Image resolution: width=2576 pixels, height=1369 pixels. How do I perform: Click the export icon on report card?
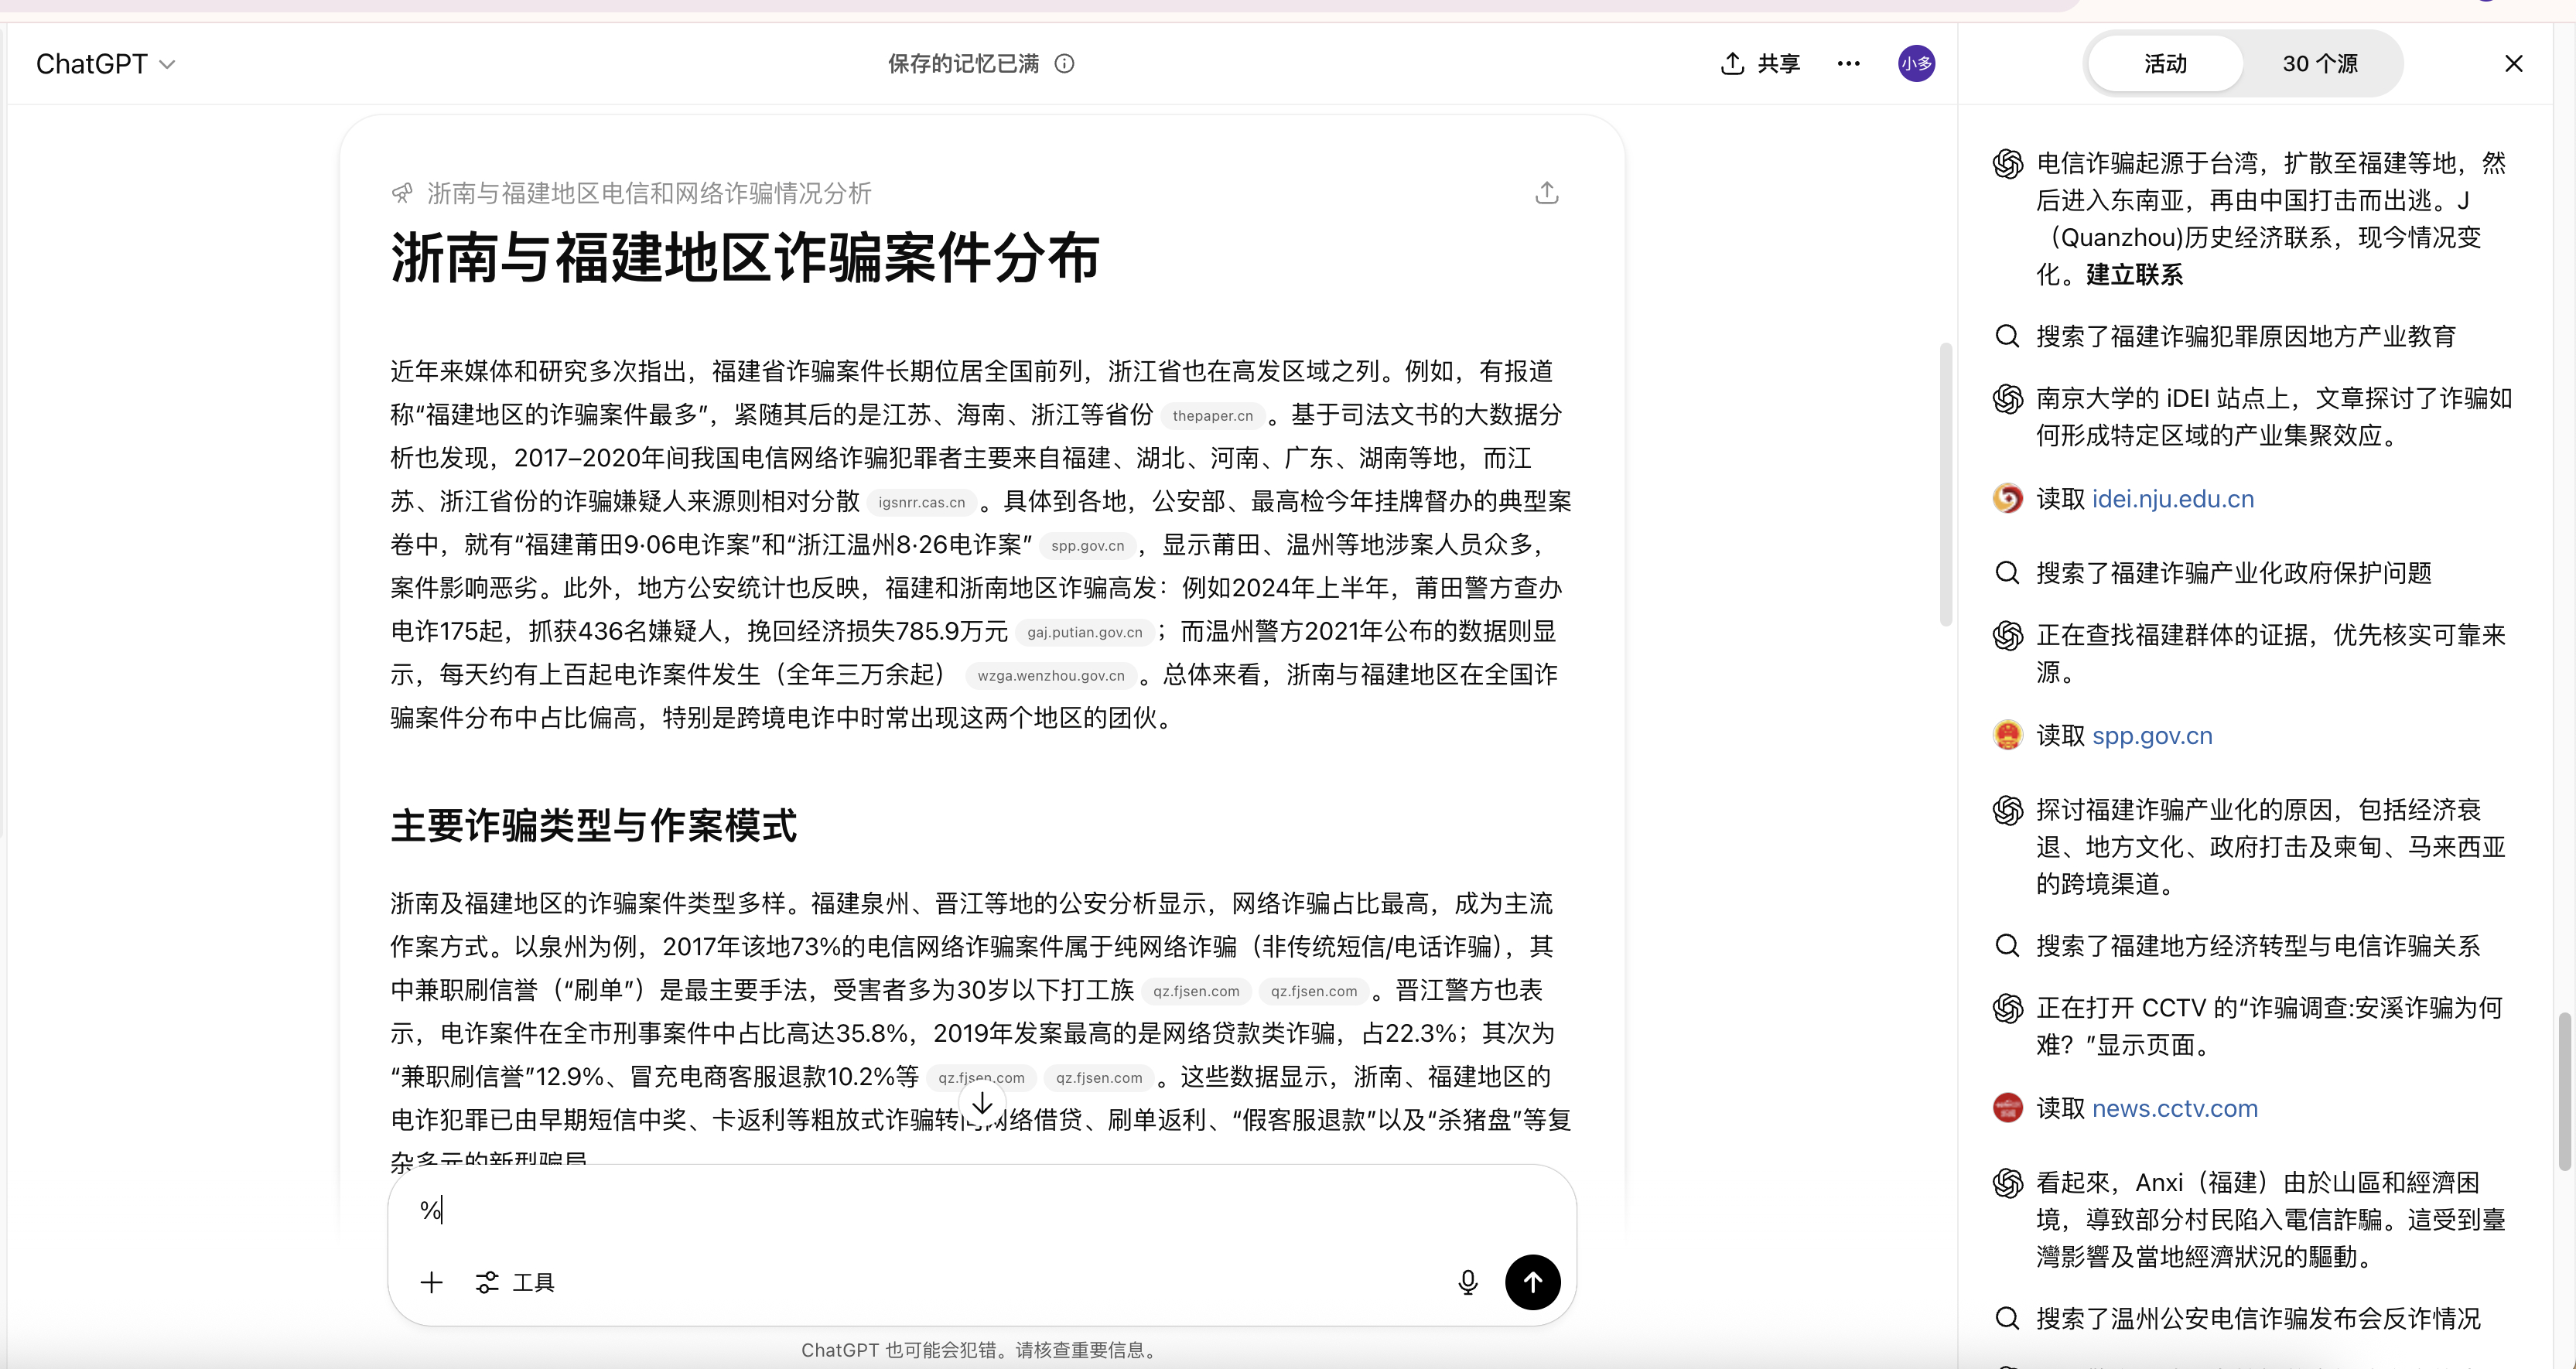(1546, 192)
